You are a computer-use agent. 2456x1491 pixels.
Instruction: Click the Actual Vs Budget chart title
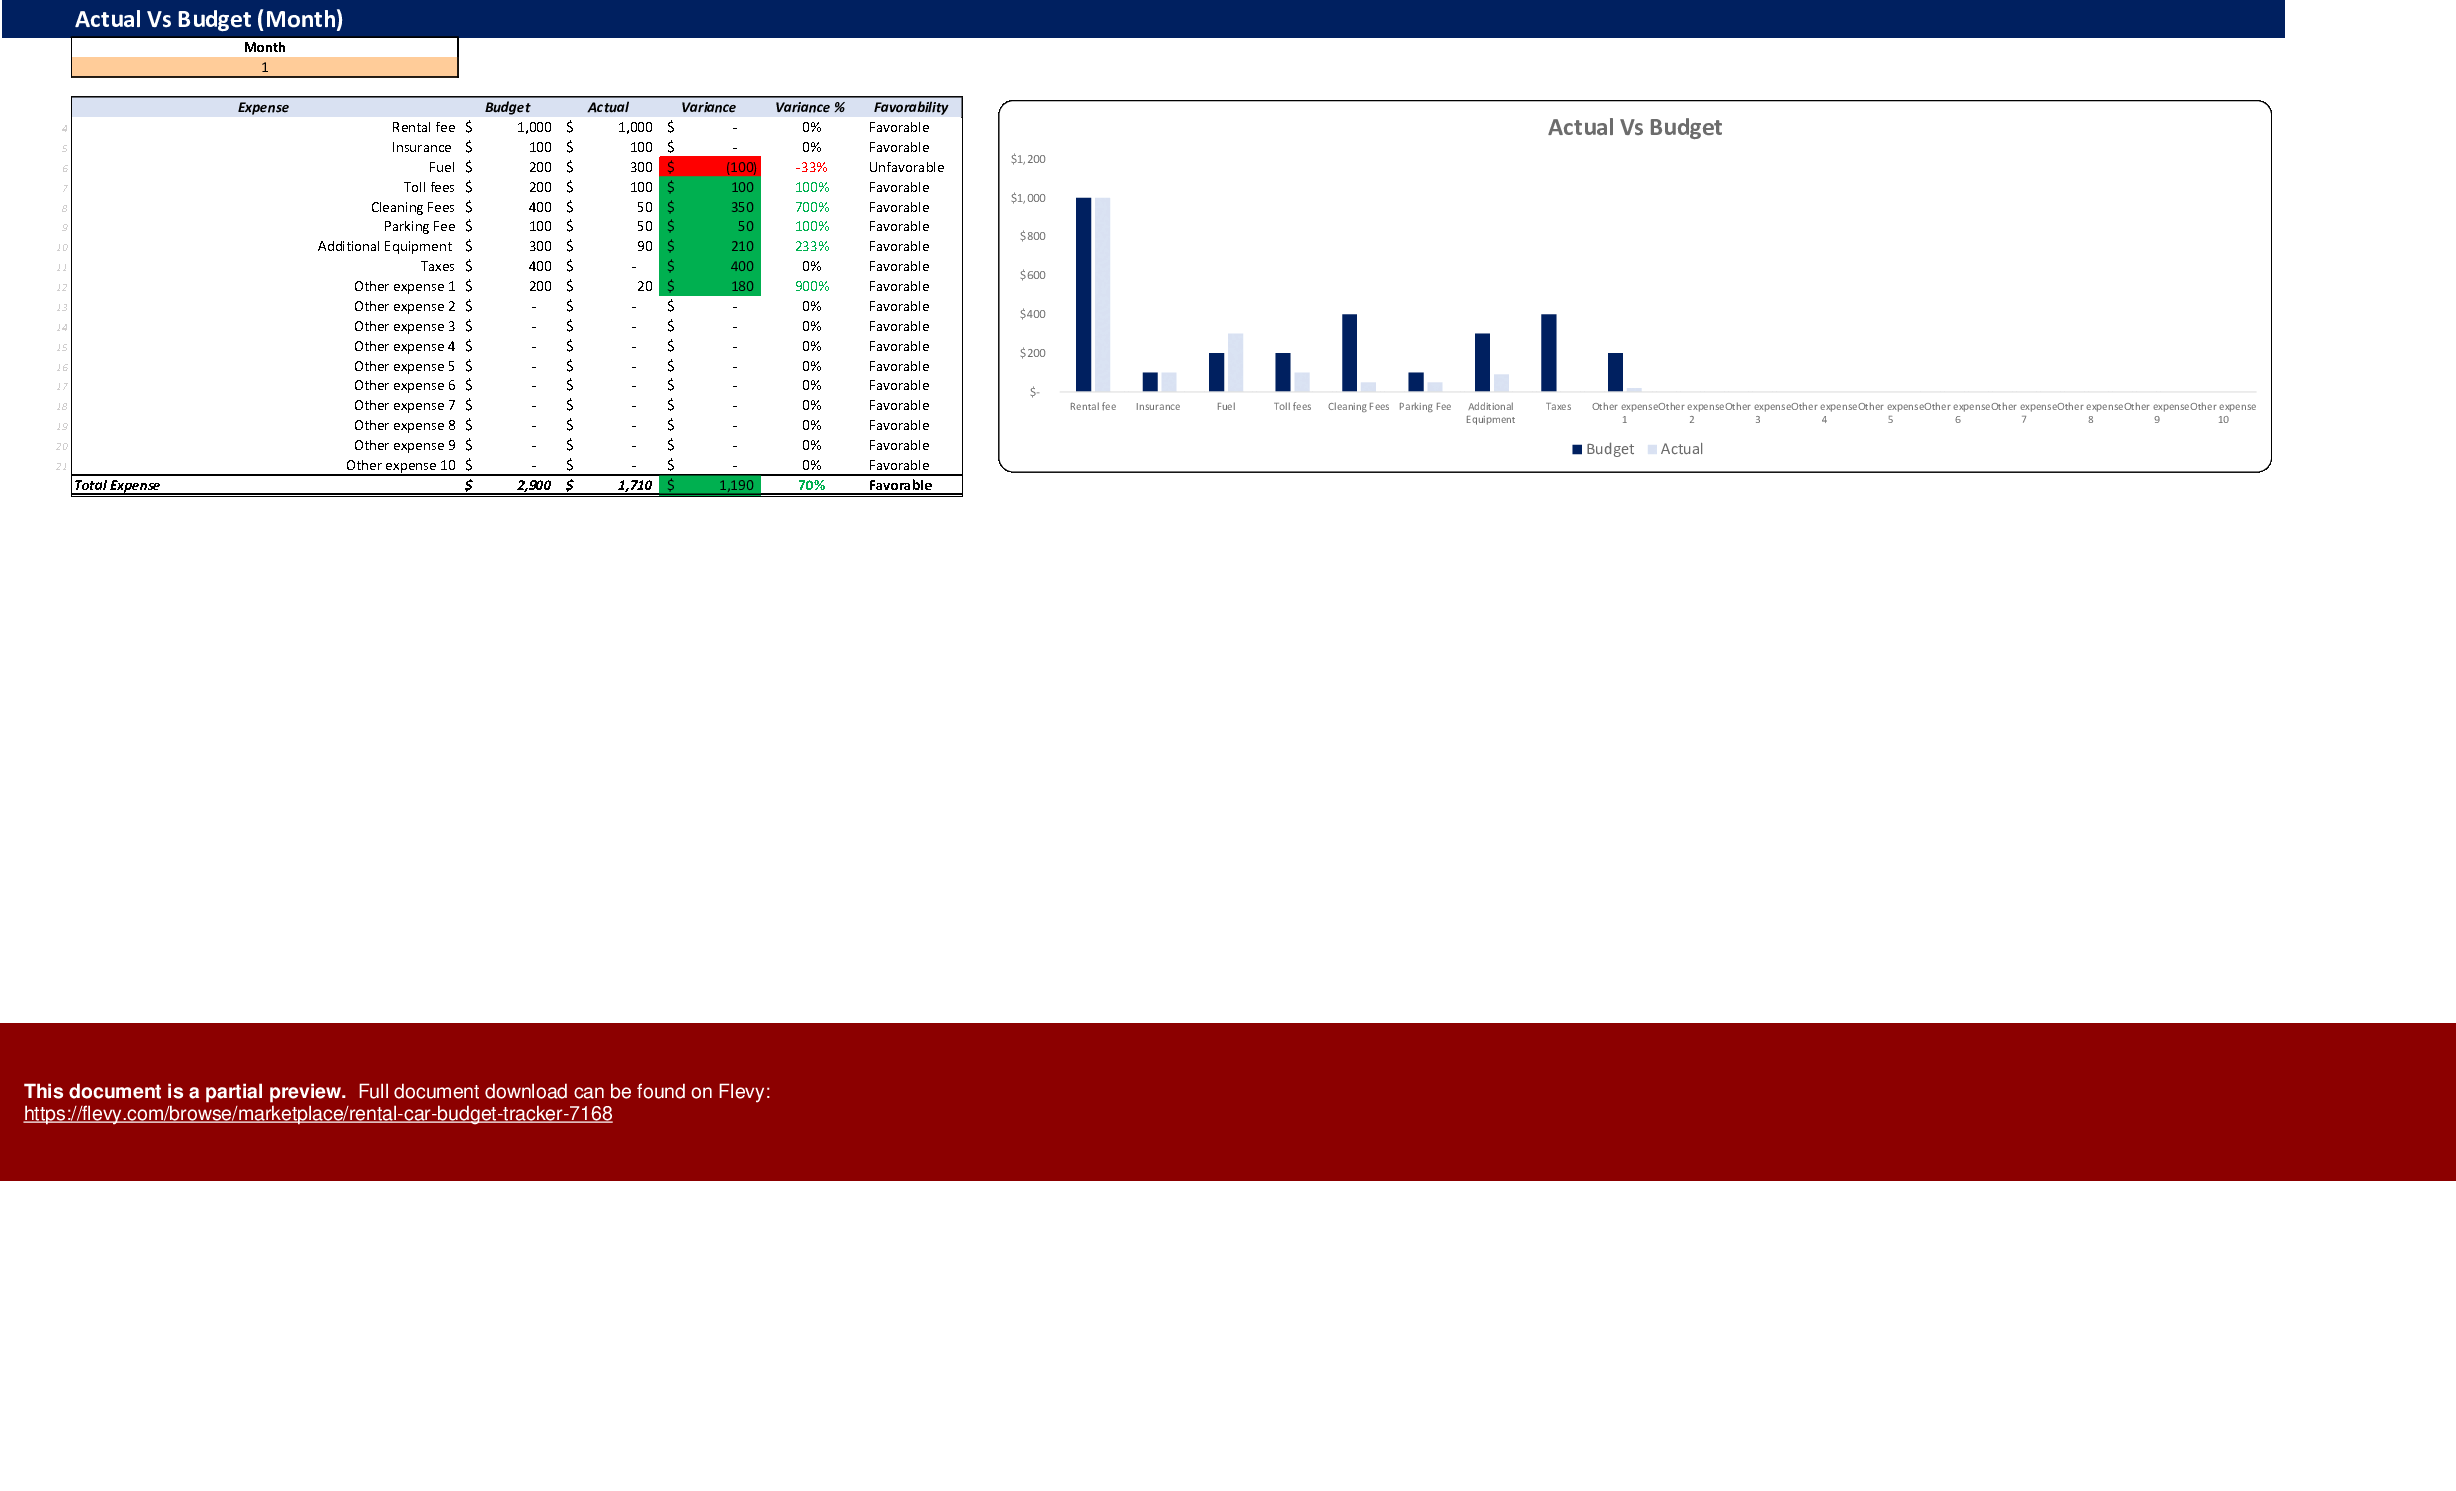point(1634,127)
